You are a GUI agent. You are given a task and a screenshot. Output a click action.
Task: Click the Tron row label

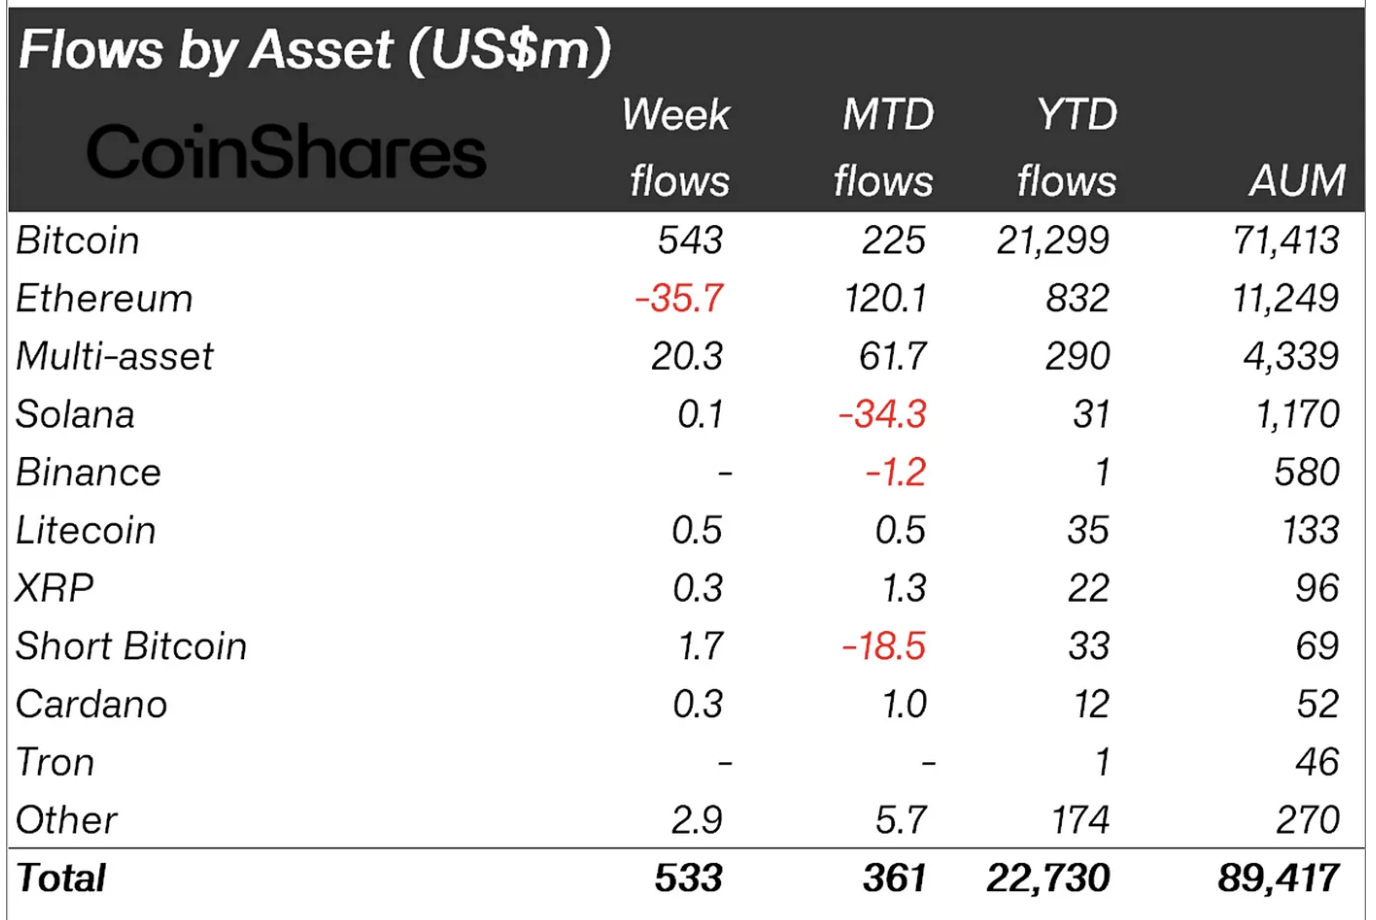(56, 763)
